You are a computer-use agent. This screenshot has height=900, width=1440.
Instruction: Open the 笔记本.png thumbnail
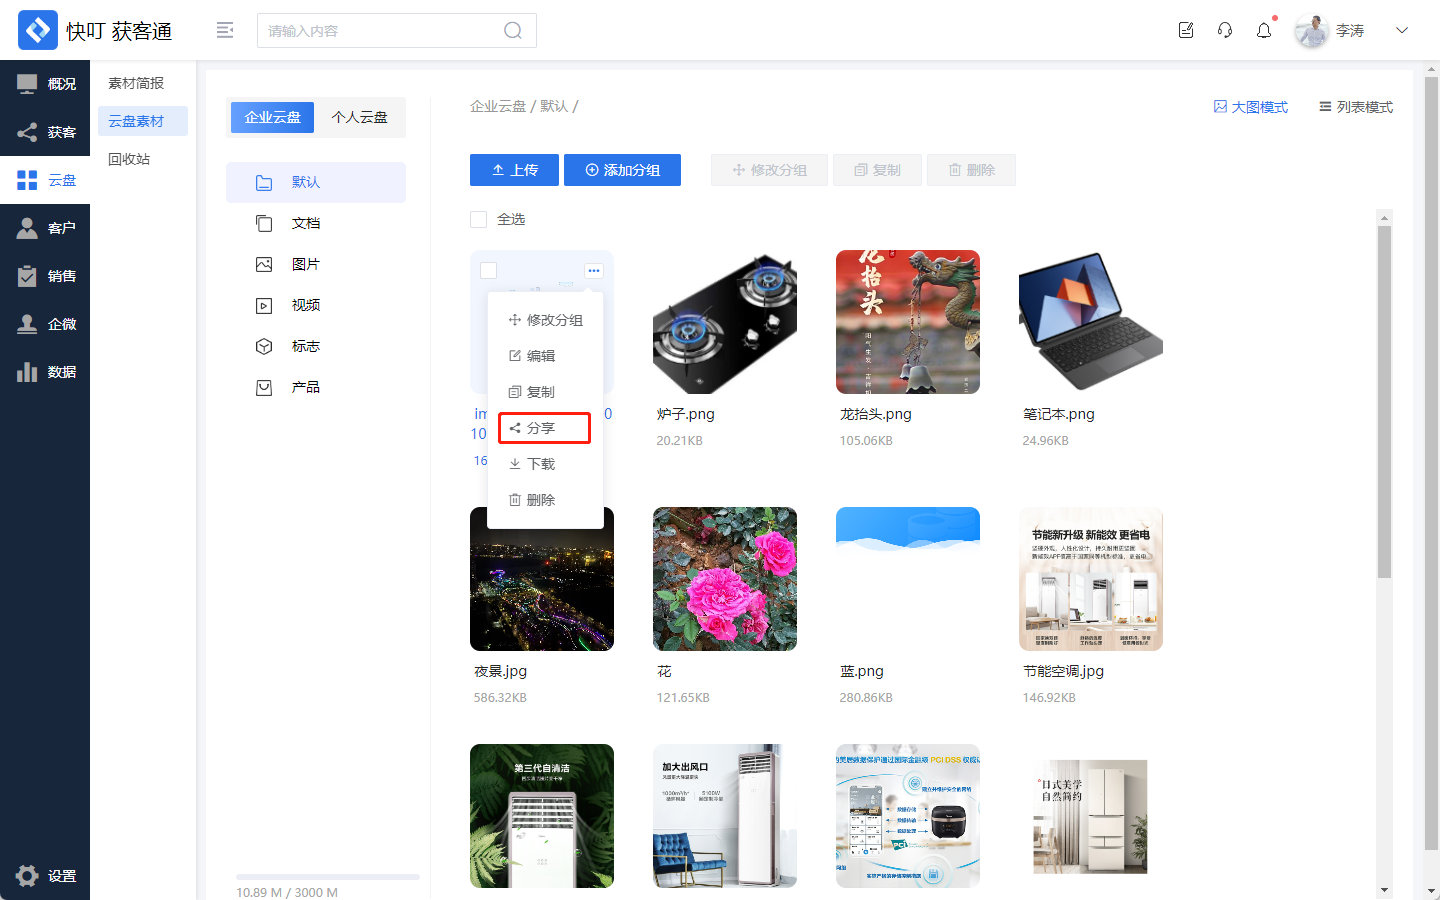(x=1091, y=322)
